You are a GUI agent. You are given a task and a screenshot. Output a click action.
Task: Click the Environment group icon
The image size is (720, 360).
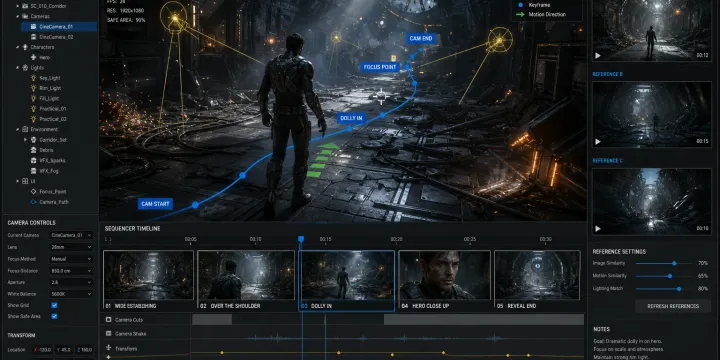pyautogui.click(x=25, y=129)
